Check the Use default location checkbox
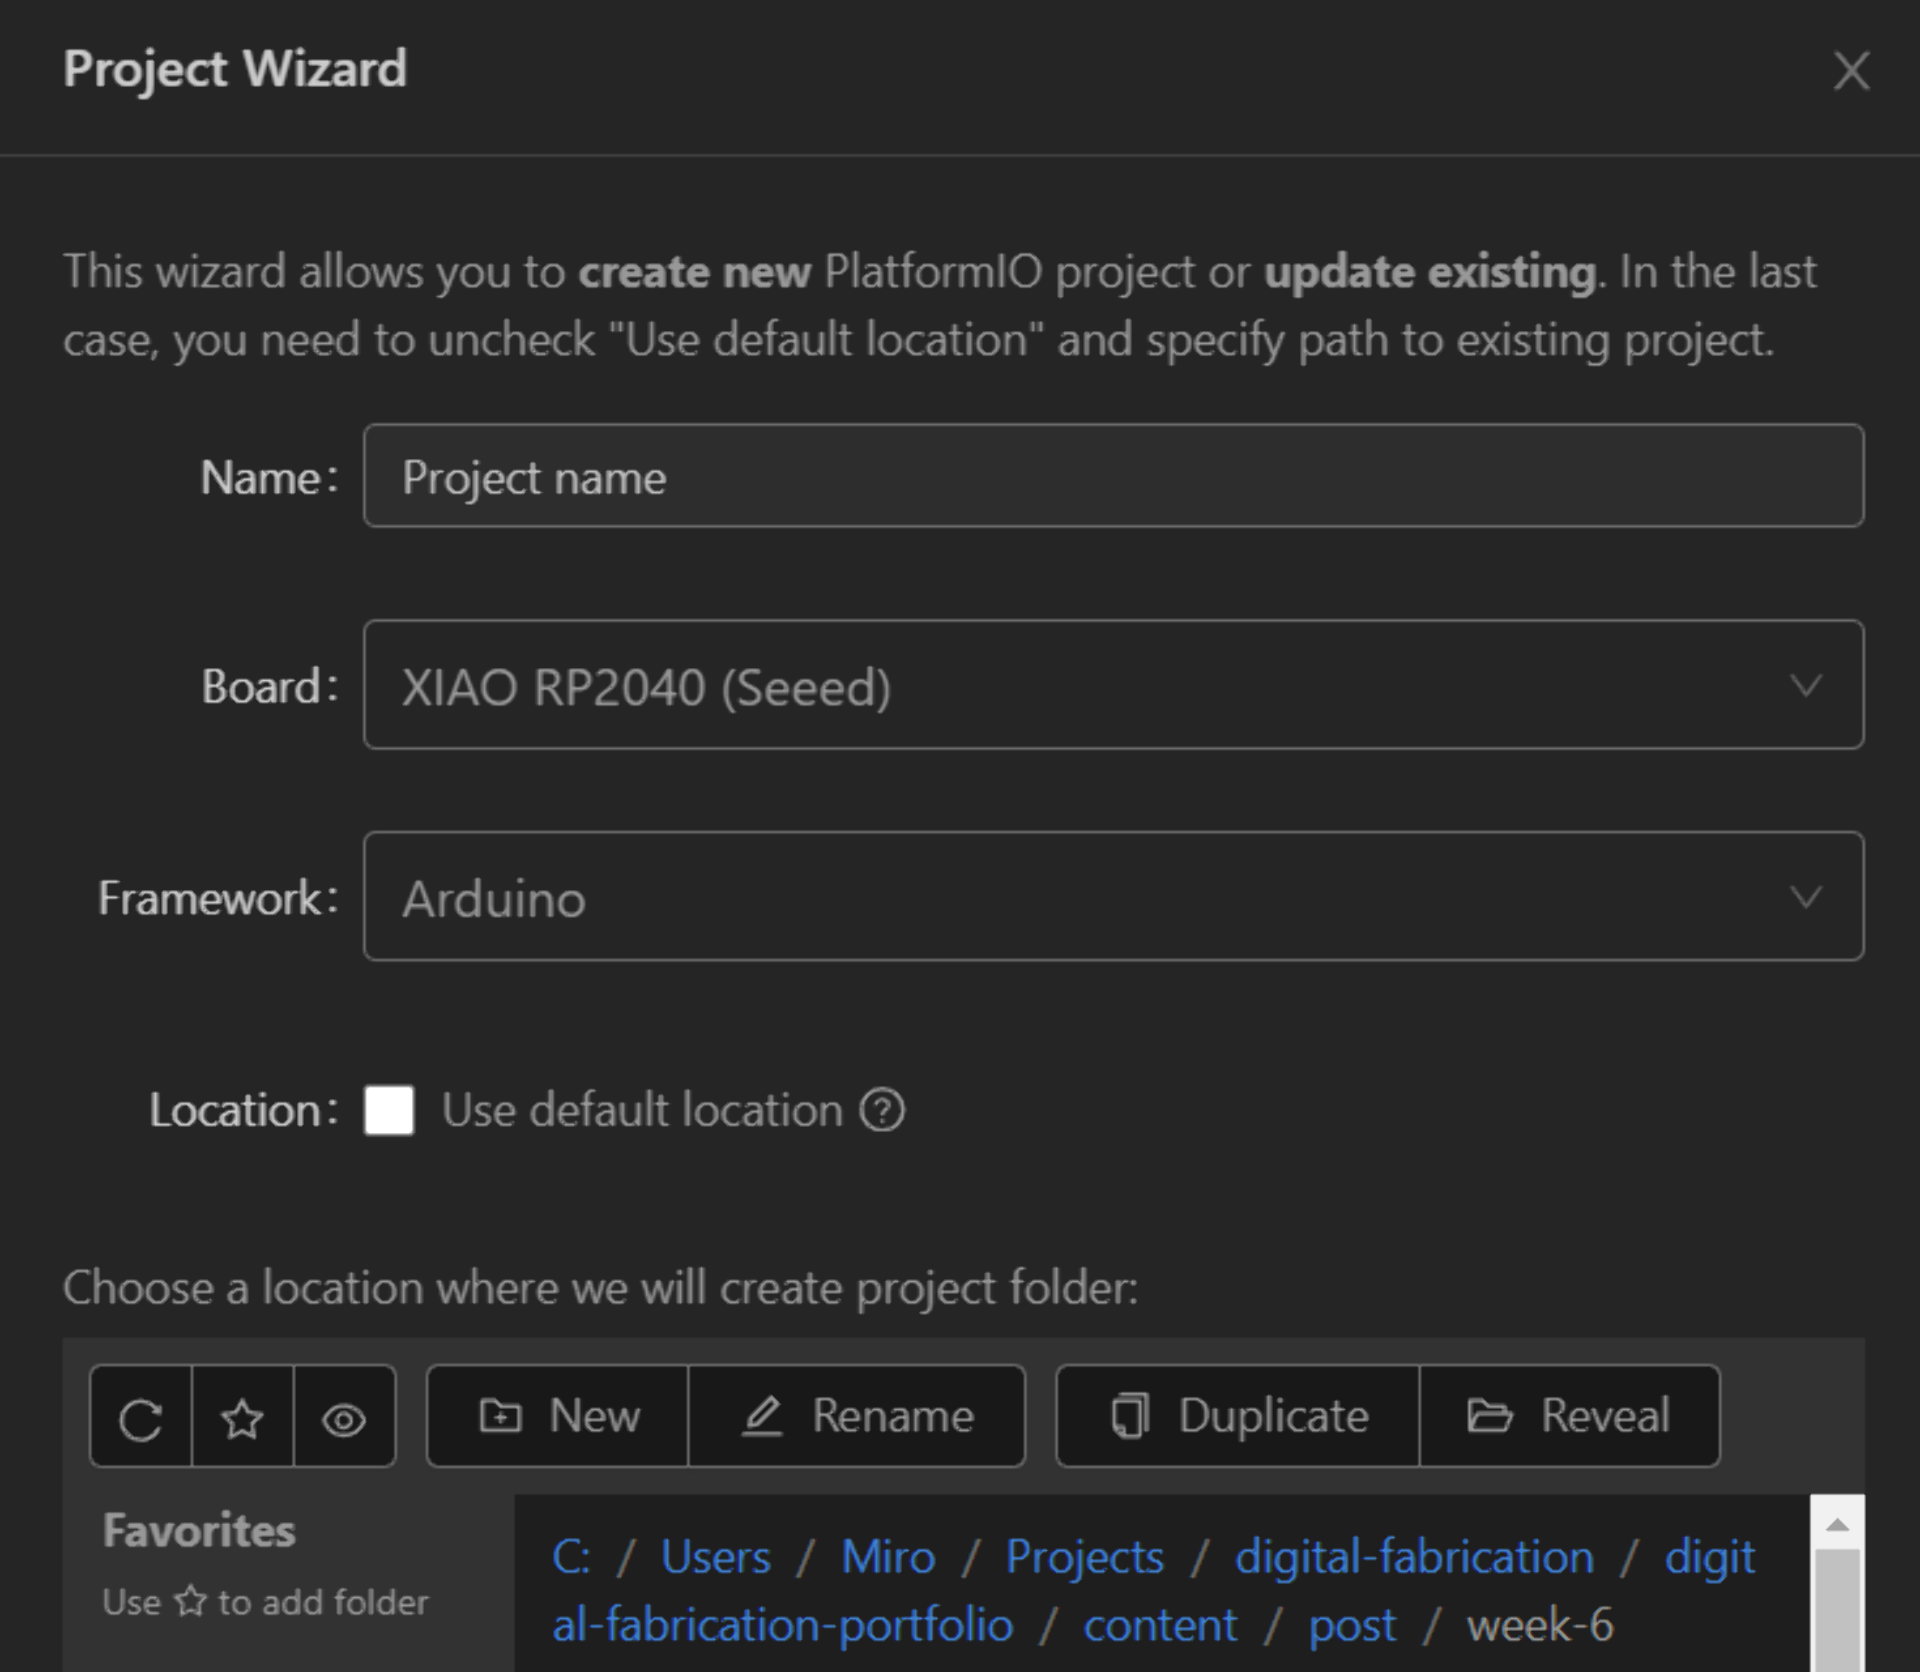This screenshot has width=1920, height=1672. [x=389, y=1110]
